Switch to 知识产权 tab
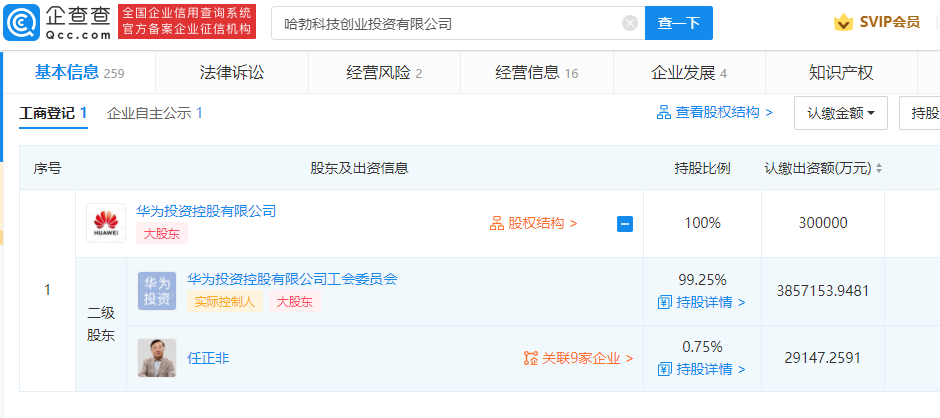This screenshot has height=418, width=940. [x=841, y=73]
